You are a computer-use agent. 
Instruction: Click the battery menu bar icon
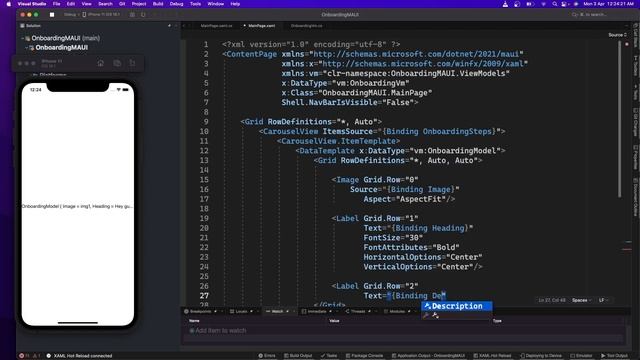[x=530, y=4]
